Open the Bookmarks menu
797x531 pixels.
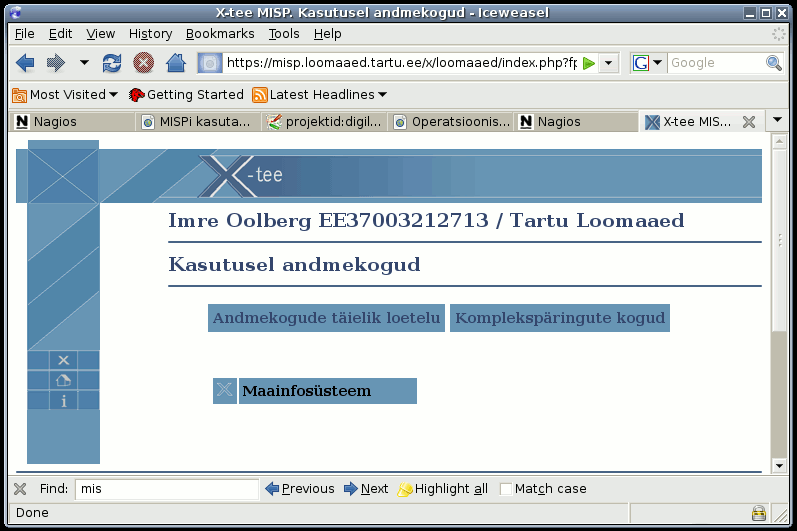click(220, 34)
